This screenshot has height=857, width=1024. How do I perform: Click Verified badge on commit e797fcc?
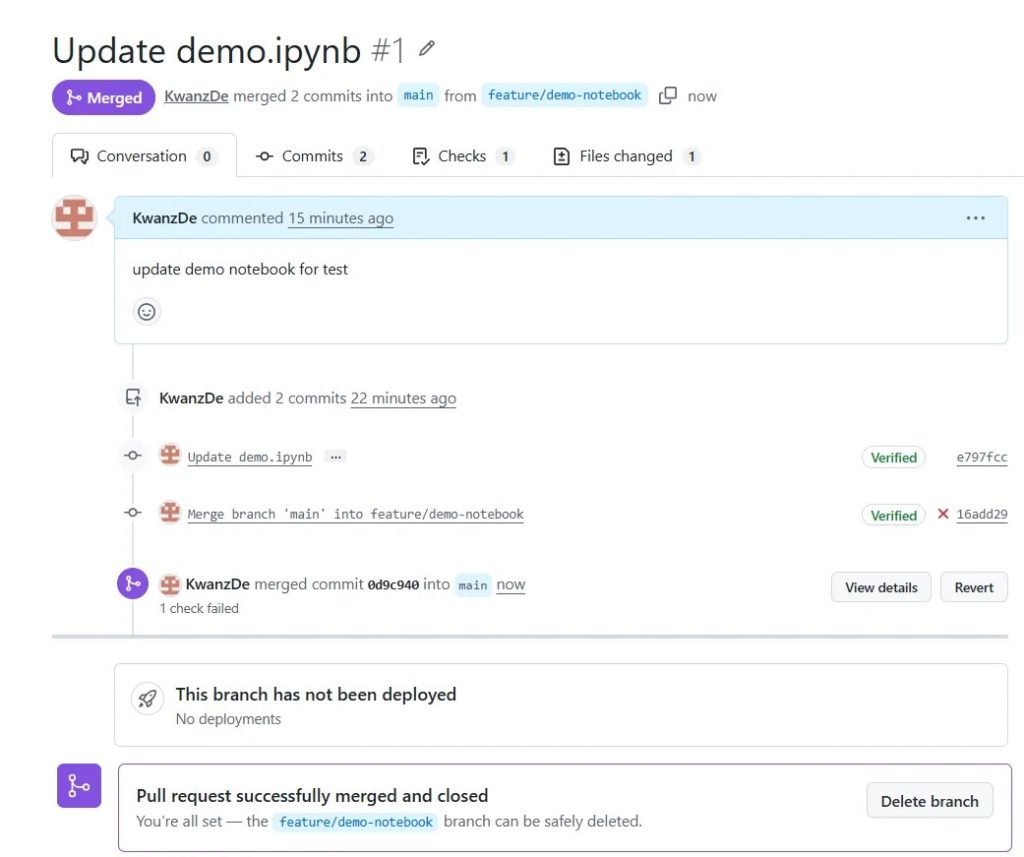pyautogui.click(x=893, y=457)
